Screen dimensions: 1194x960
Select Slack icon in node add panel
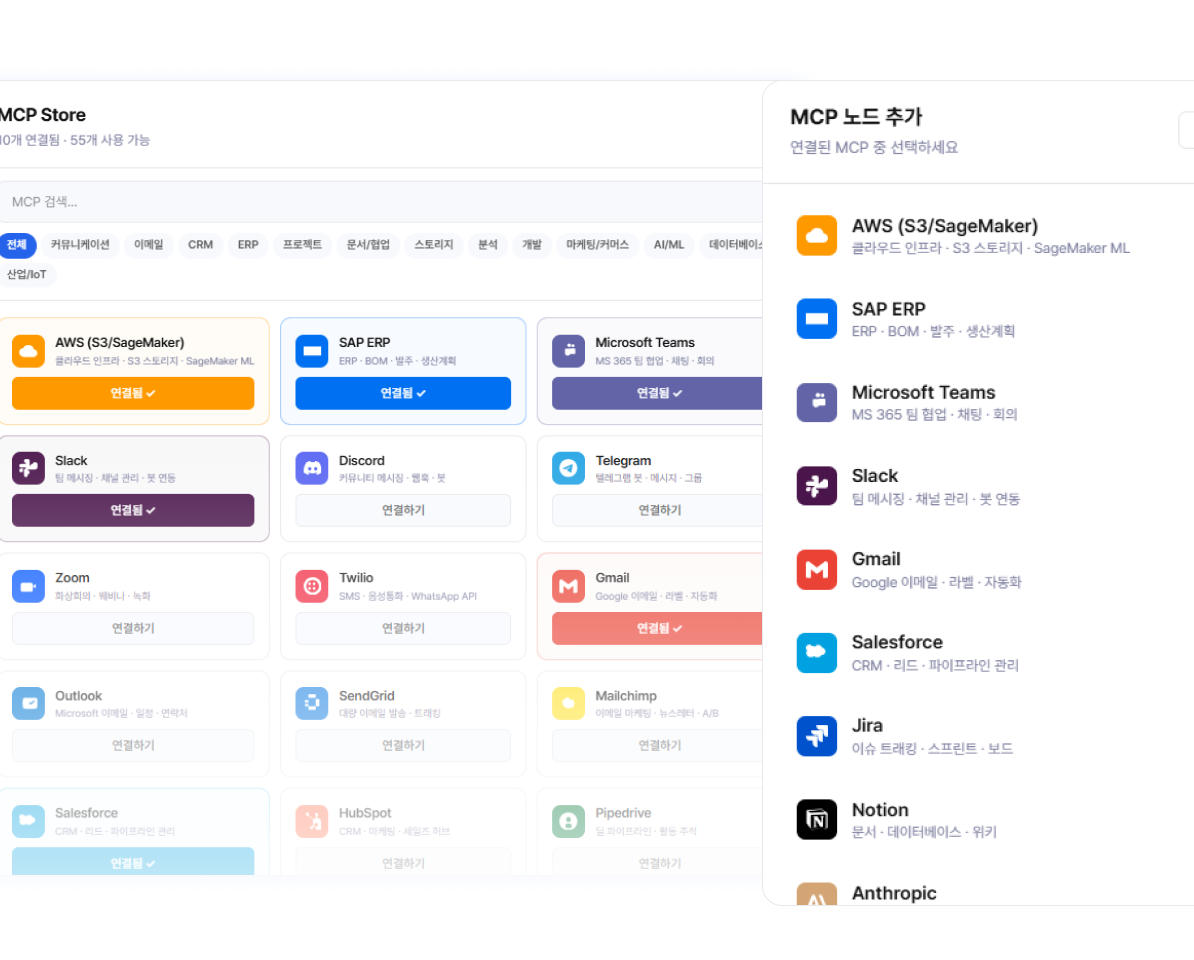tap(816, 486)
